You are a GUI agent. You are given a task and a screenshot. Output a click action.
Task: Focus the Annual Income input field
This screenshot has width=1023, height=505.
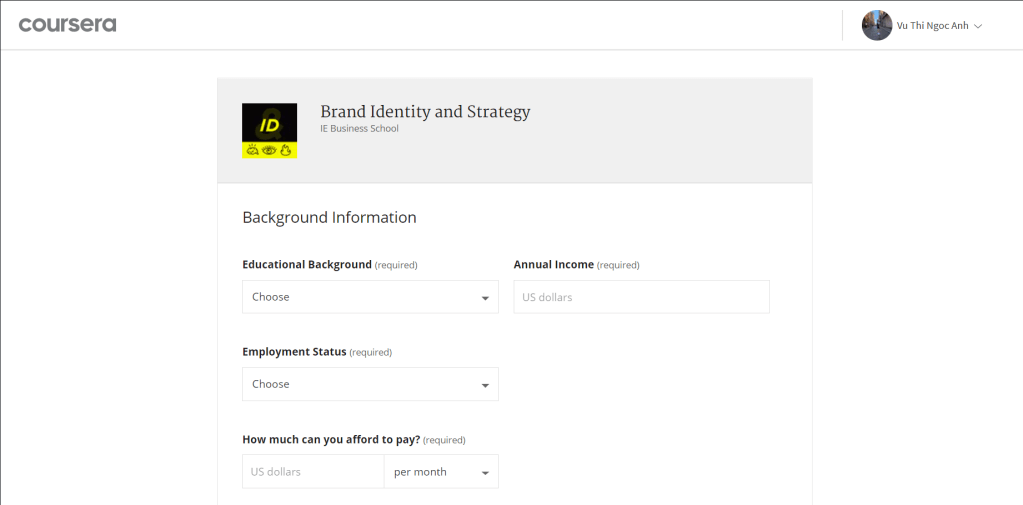pyautogui.click(x=641, y=297)
